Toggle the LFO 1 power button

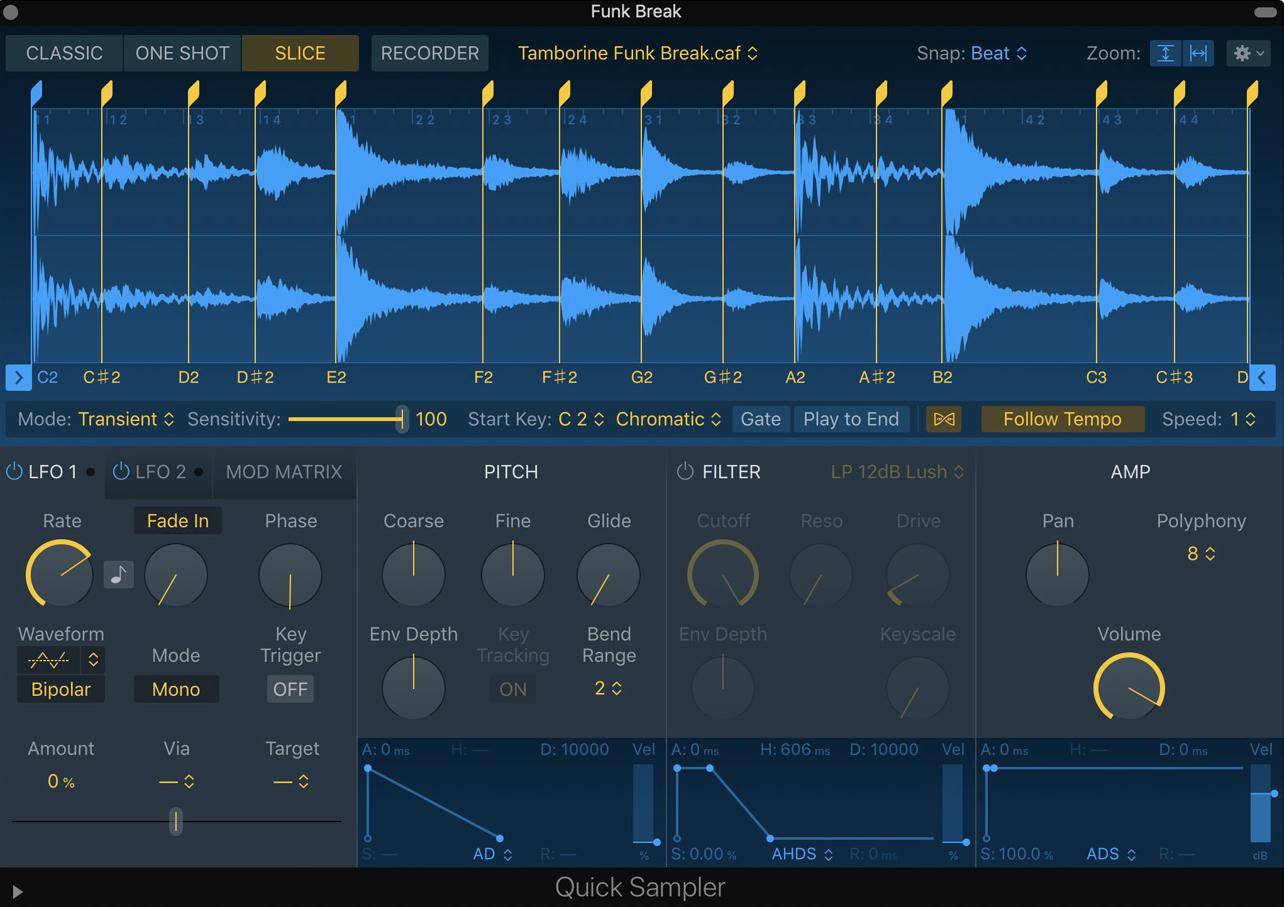tap(14, 472)
